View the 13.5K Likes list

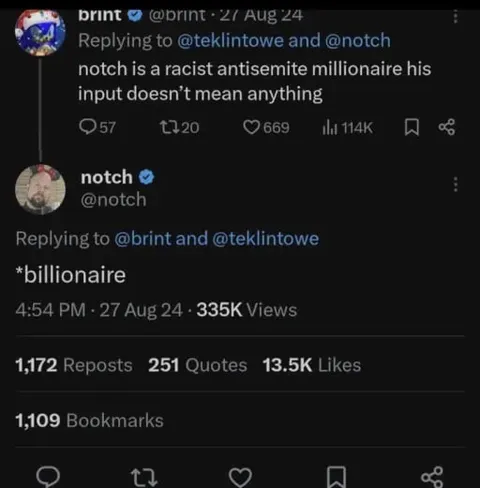tap(312, 365)
